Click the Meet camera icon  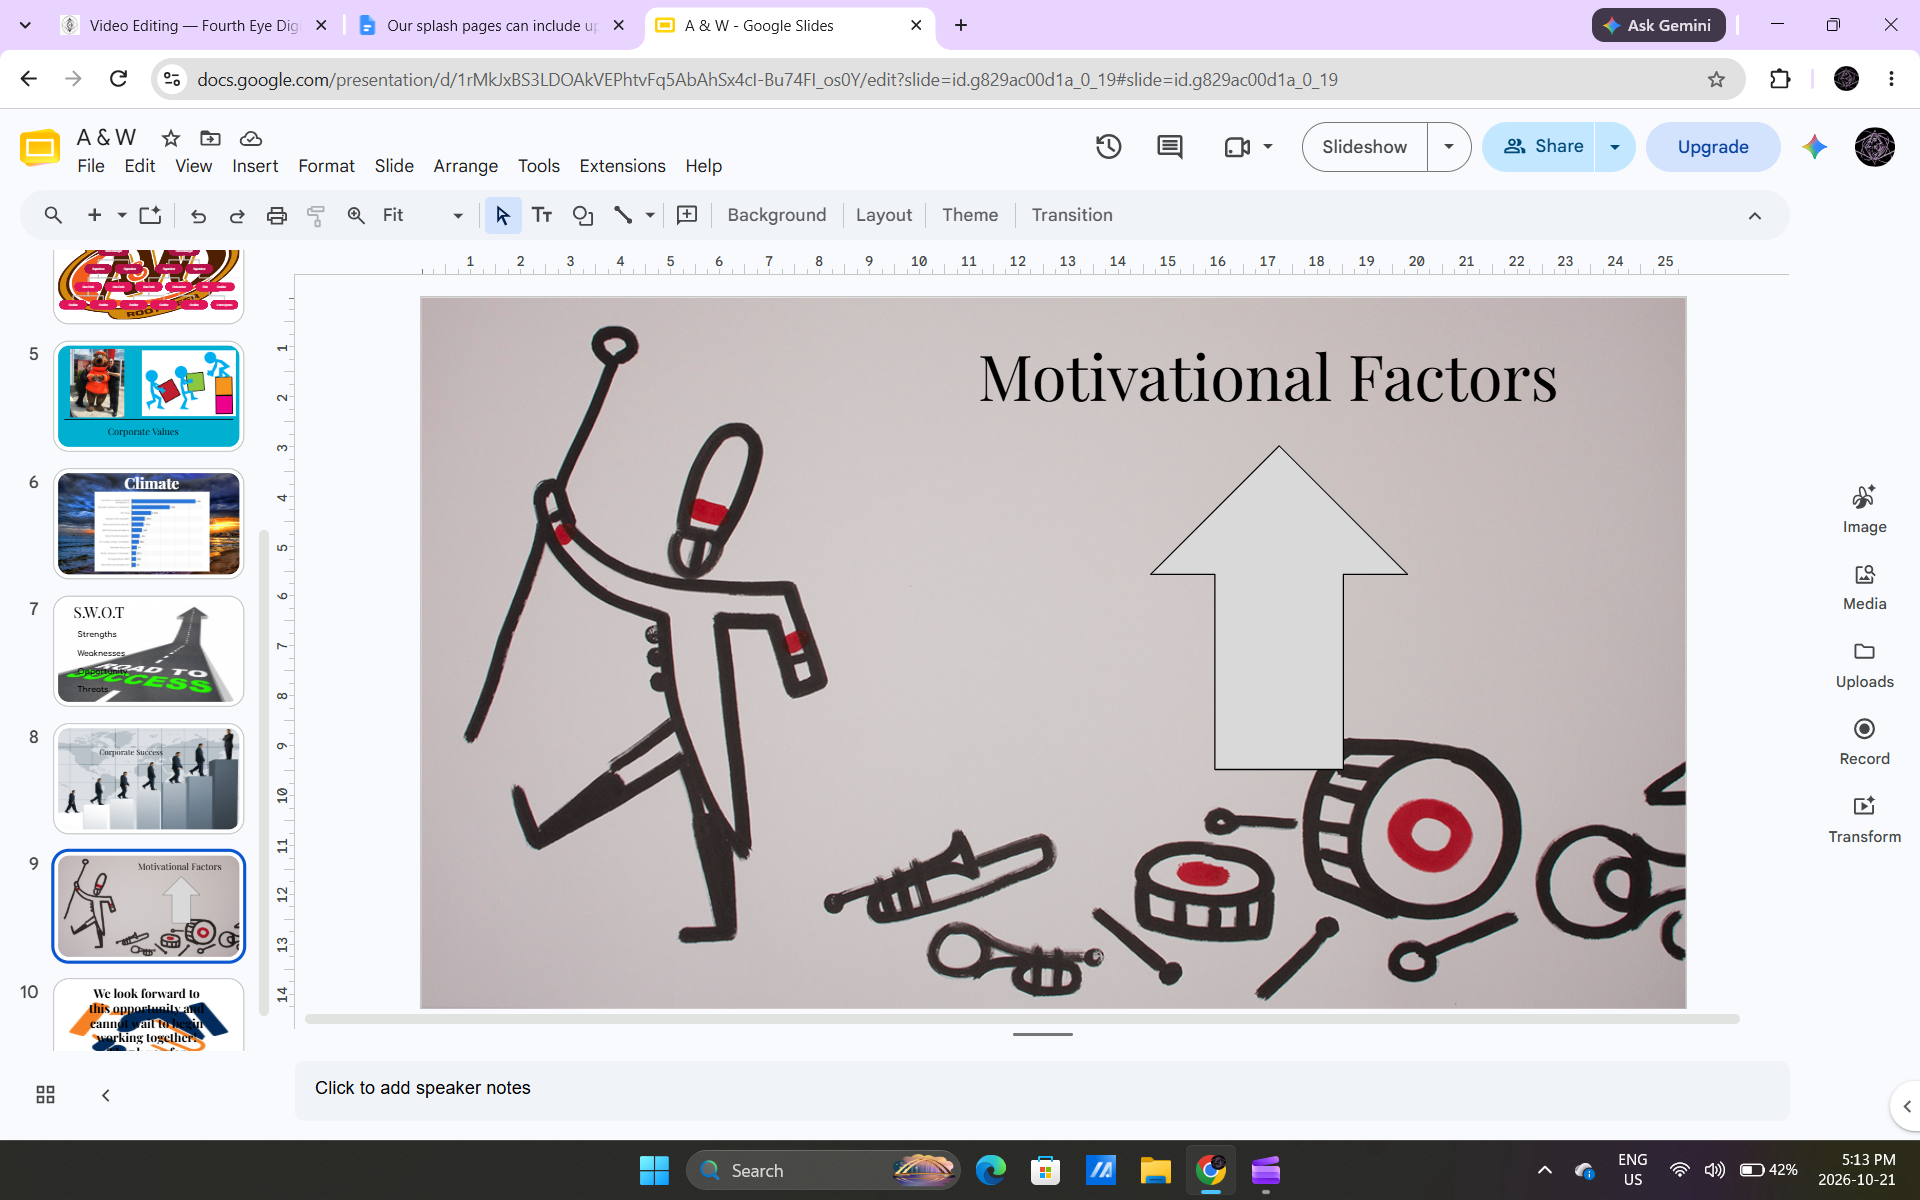1237,147
